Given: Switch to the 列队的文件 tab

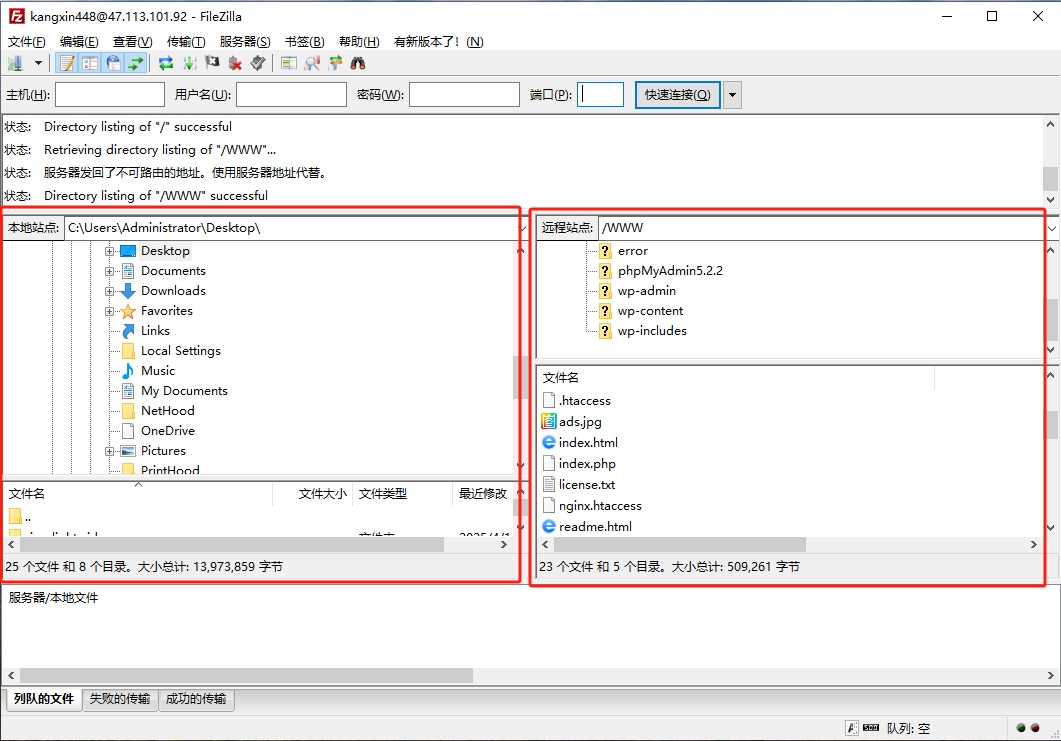Looking at the screenshot, I should tap(44, 699).
